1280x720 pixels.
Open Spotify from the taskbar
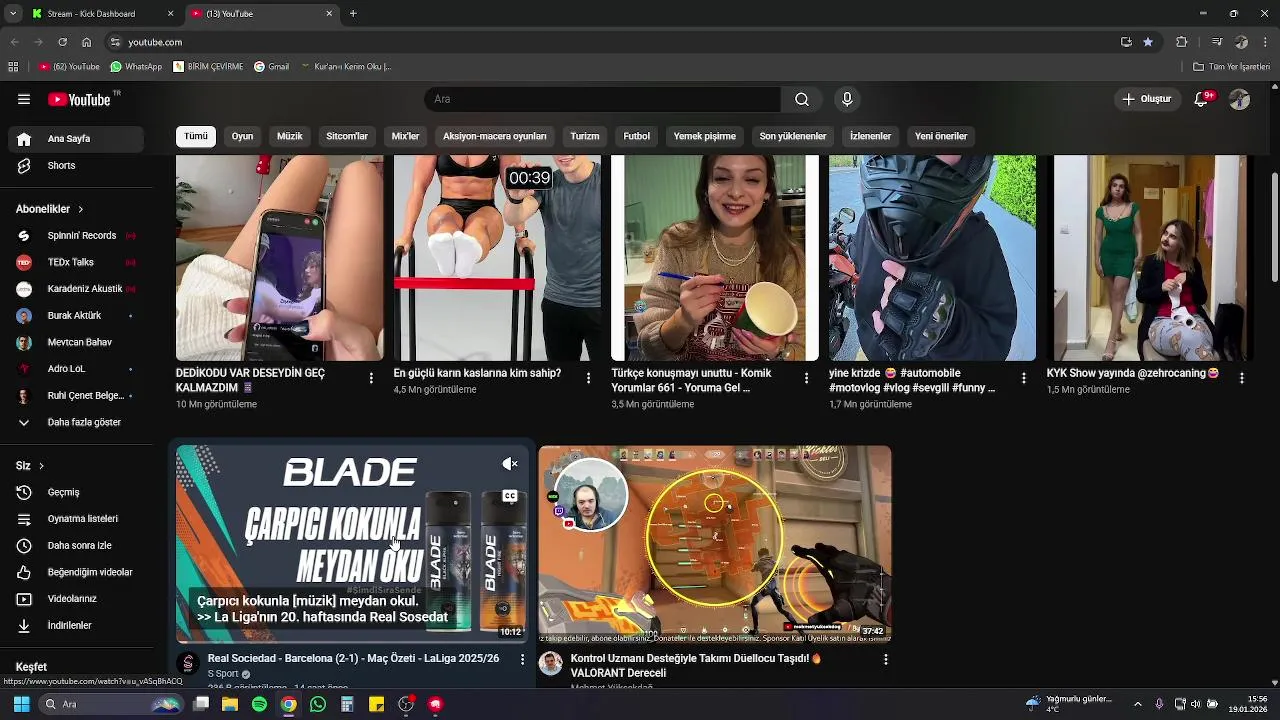point(259,704)
